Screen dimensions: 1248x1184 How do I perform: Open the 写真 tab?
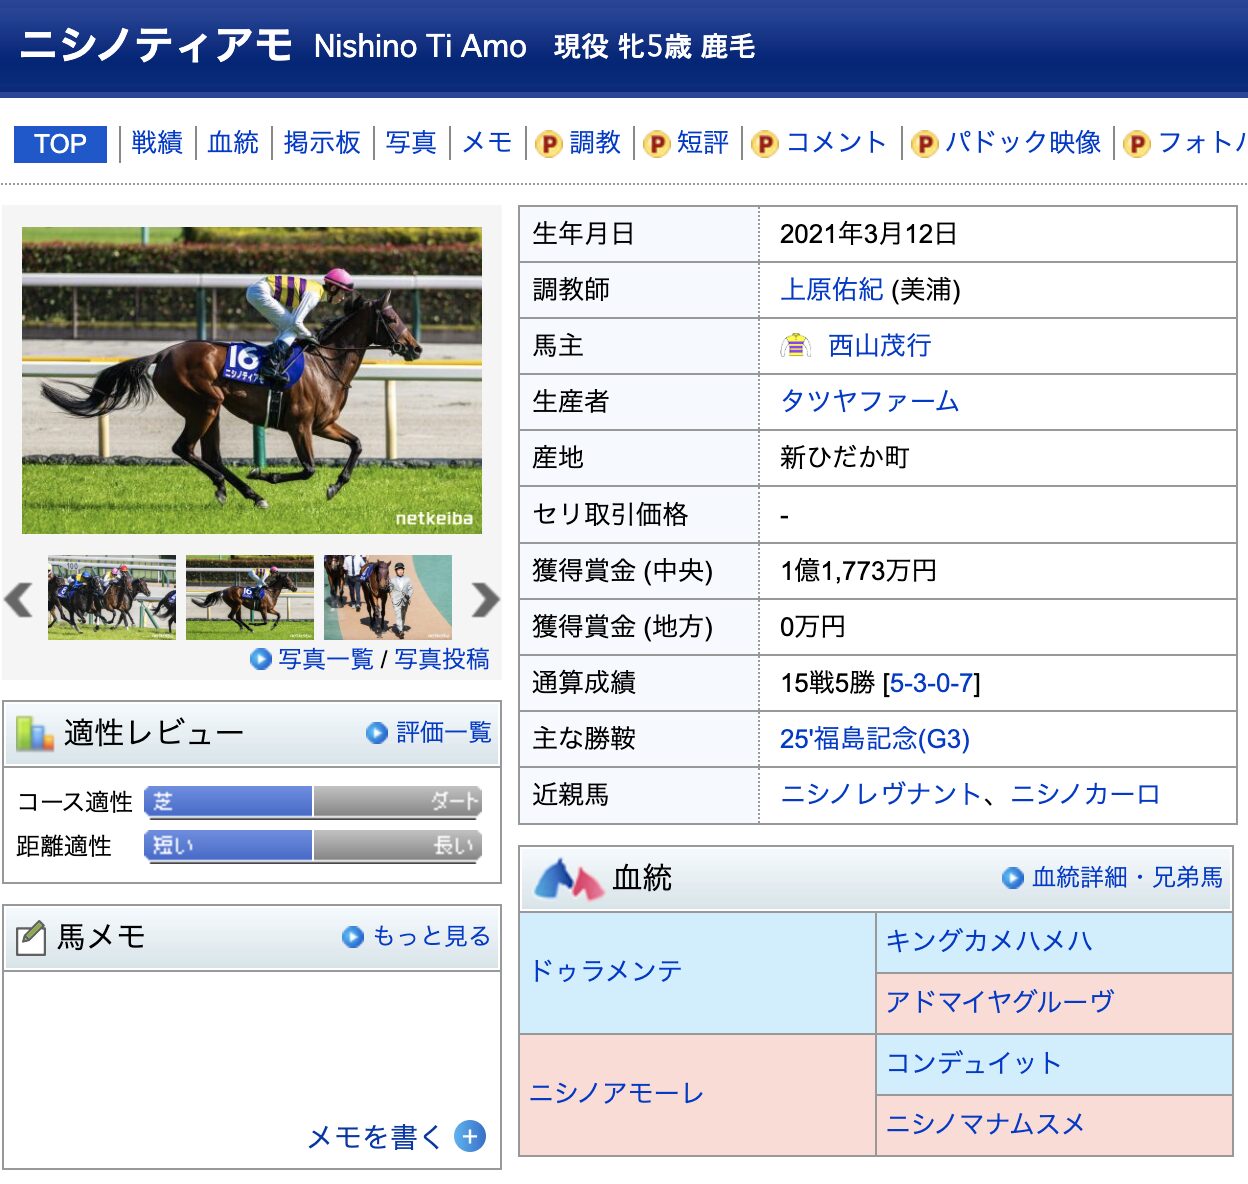coord(411,143)
